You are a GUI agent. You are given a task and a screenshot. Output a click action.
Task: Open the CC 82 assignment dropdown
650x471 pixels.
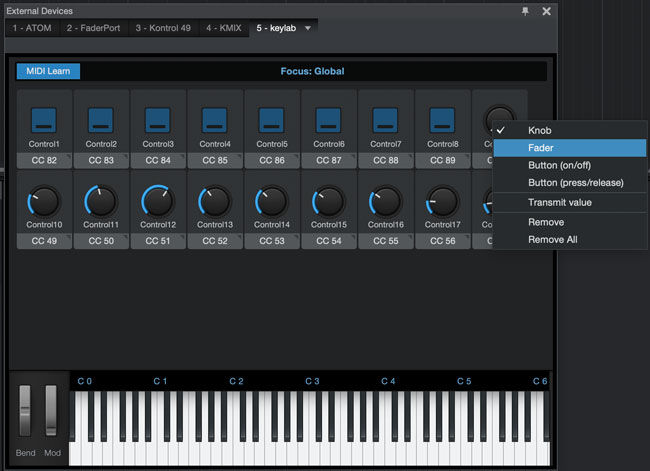[x=44, y=160]
